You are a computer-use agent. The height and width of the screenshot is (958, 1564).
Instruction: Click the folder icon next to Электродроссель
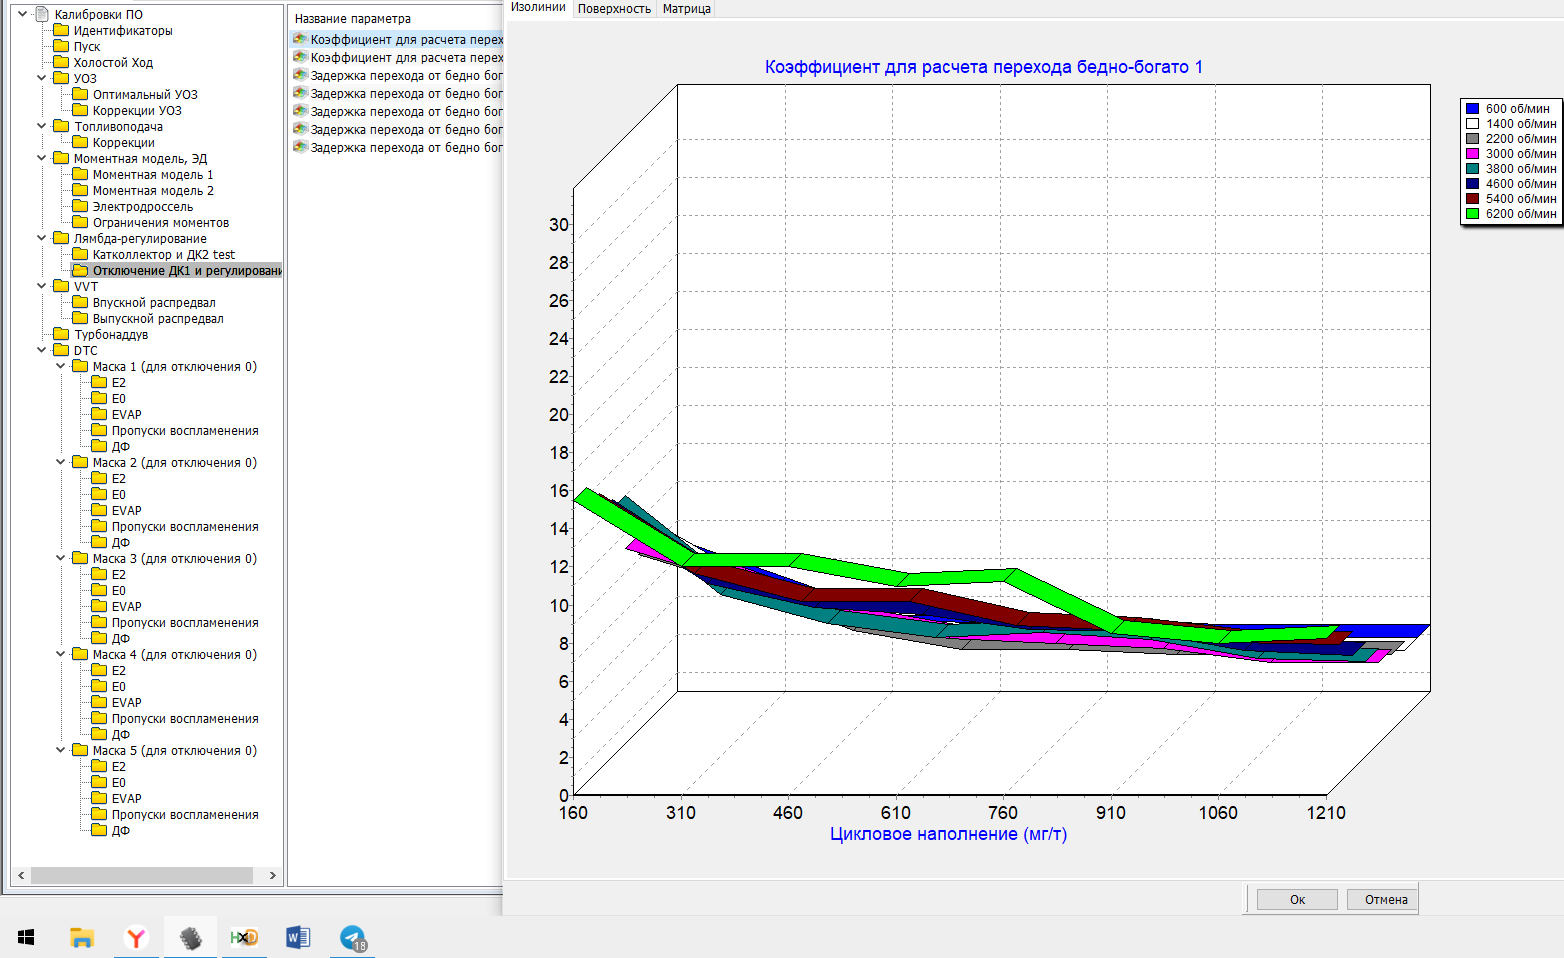pos(81,206)
